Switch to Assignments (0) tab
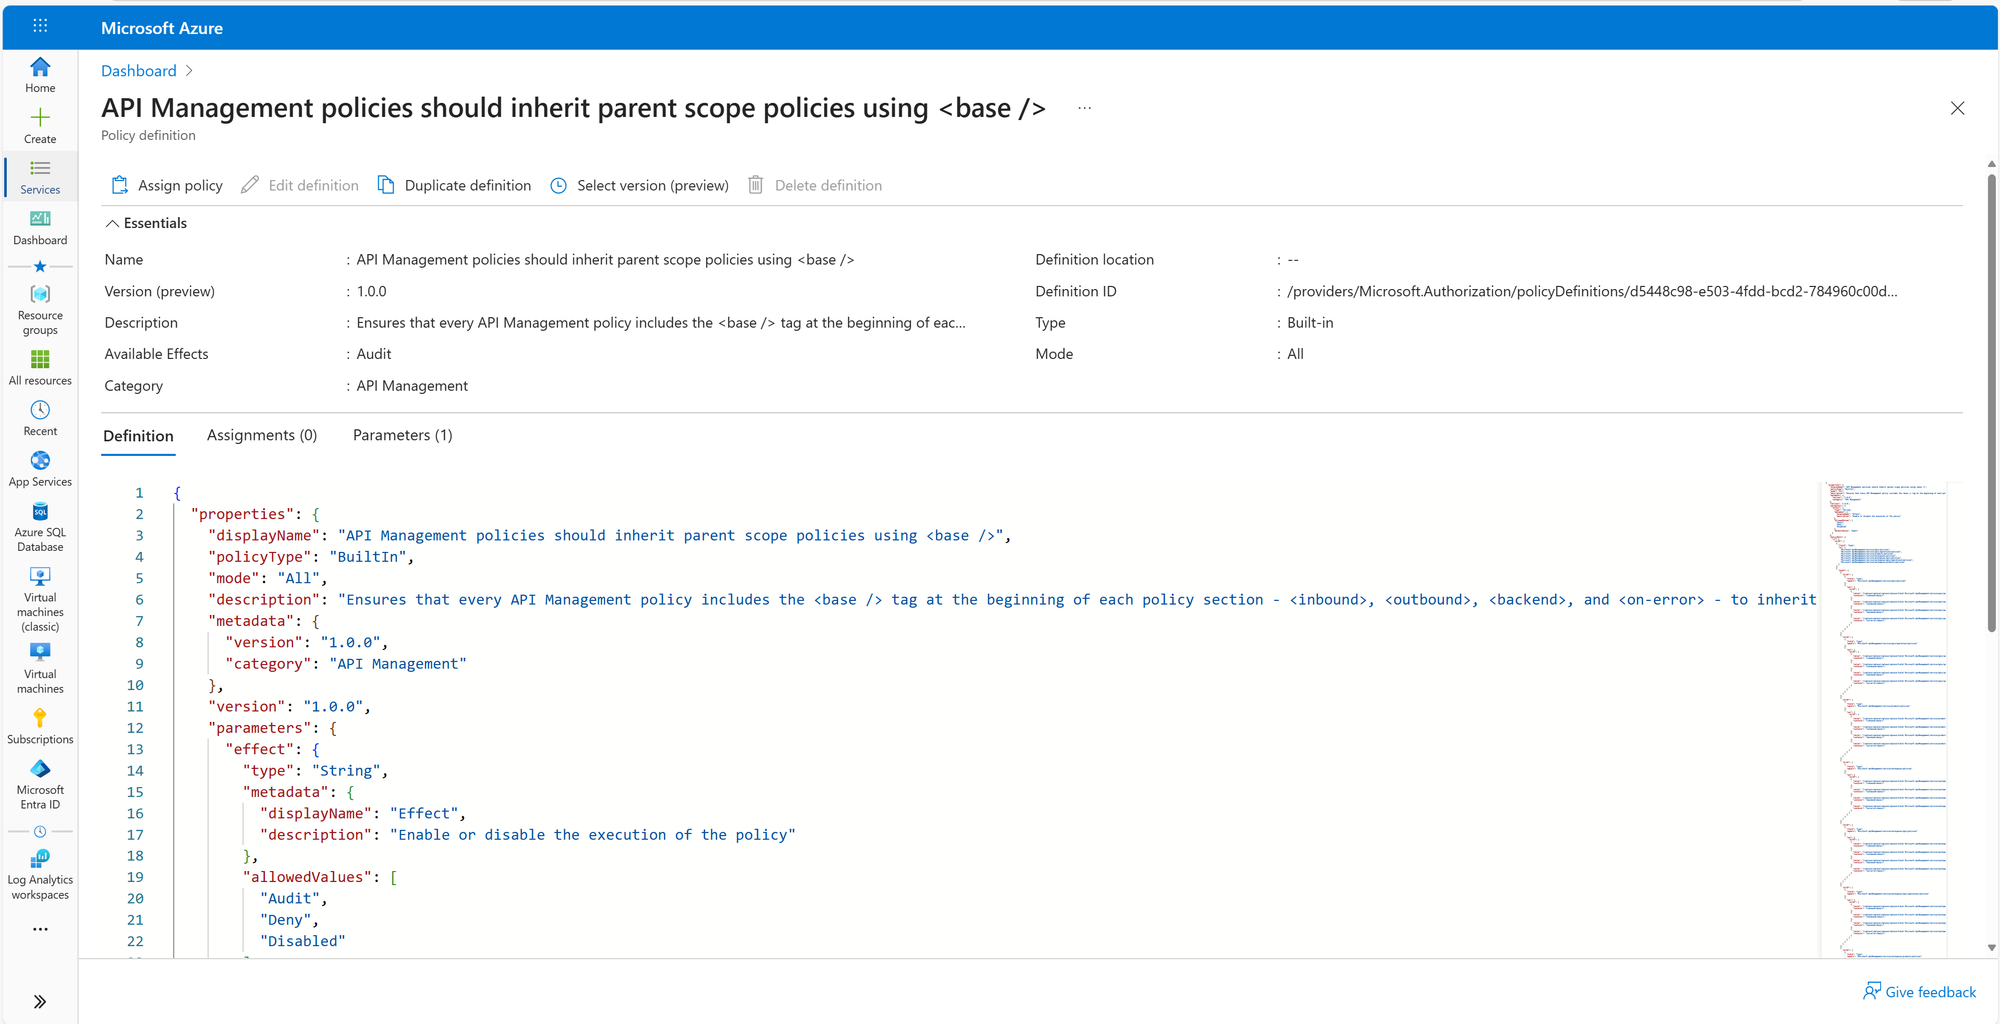This screenshot has width=2000, height=1024. coord(262,435)
